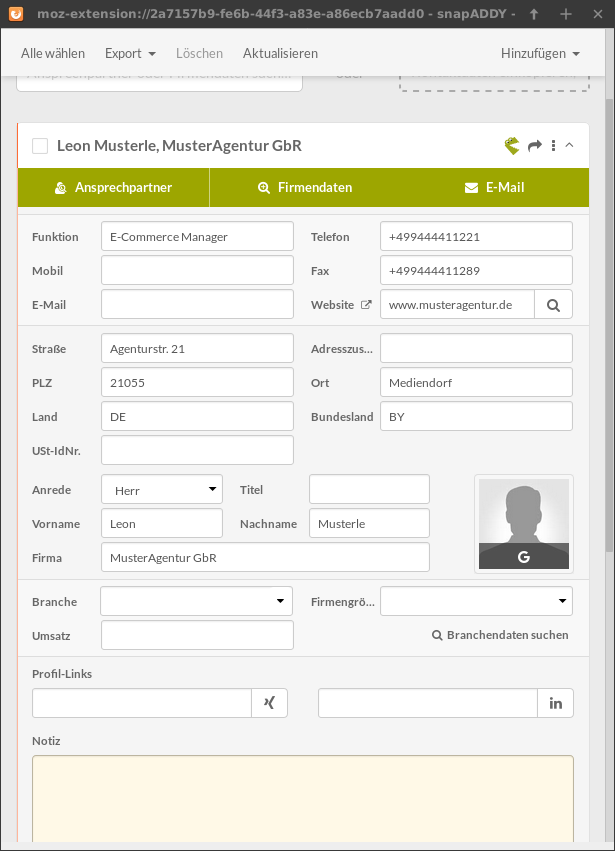Open the Export menu
Viewport: 615px width, 851px height.
[x=130, y=53]
